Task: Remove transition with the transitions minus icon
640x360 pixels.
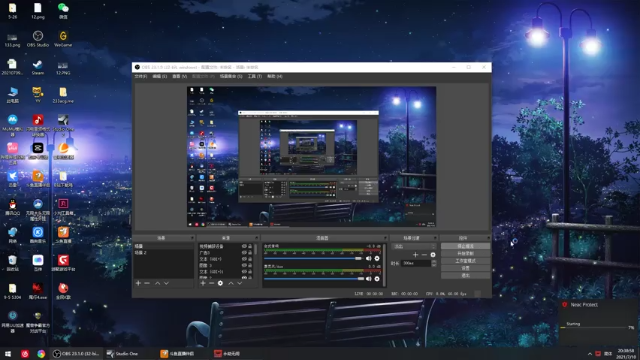Action: coord(424,255)
